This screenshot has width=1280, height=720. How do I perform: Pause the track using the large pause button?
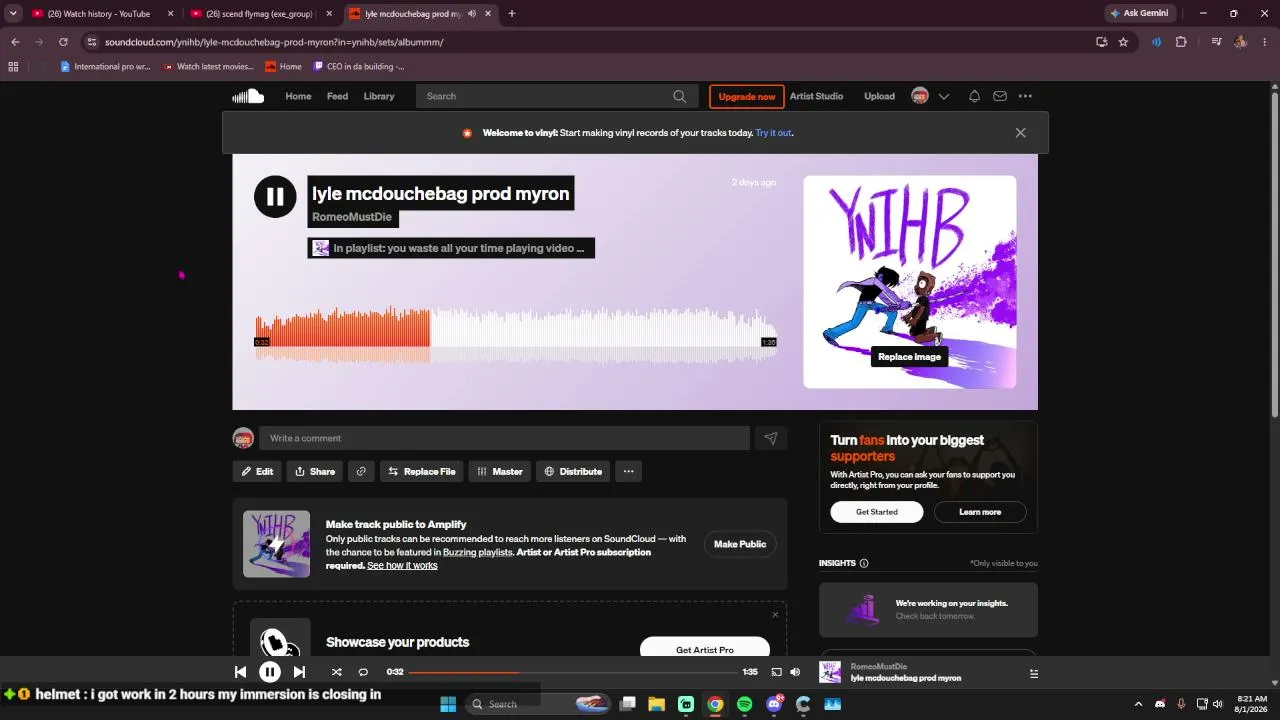pos(275,197)
